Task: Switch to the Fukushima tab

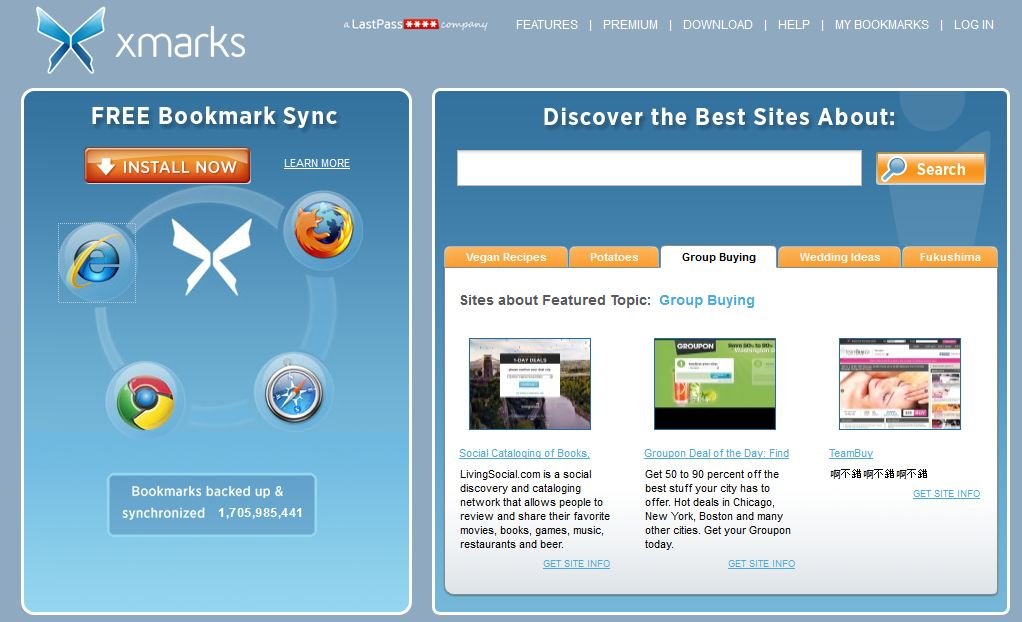Action: point(950,257)
